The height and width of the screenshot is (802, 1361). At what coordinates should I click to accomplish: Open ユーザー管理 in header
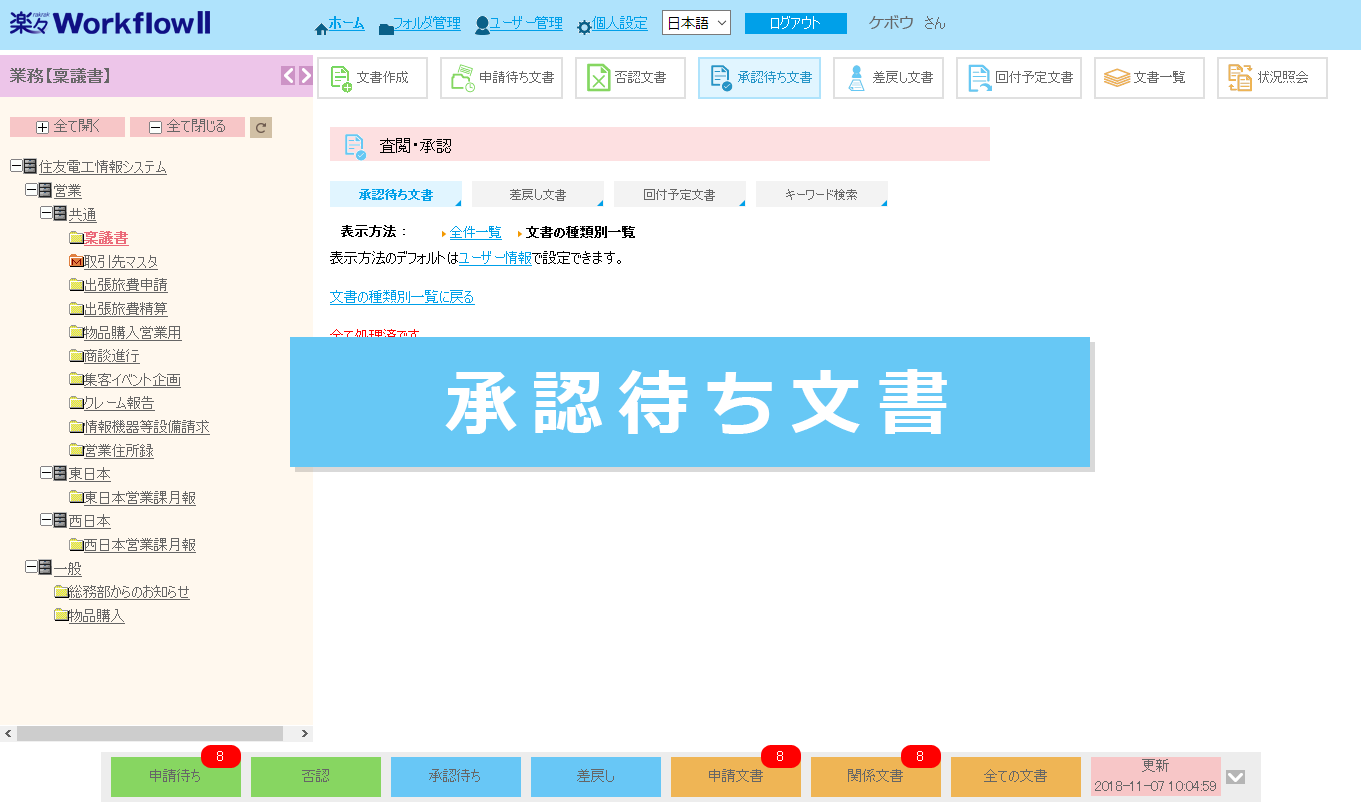(525, 24)
